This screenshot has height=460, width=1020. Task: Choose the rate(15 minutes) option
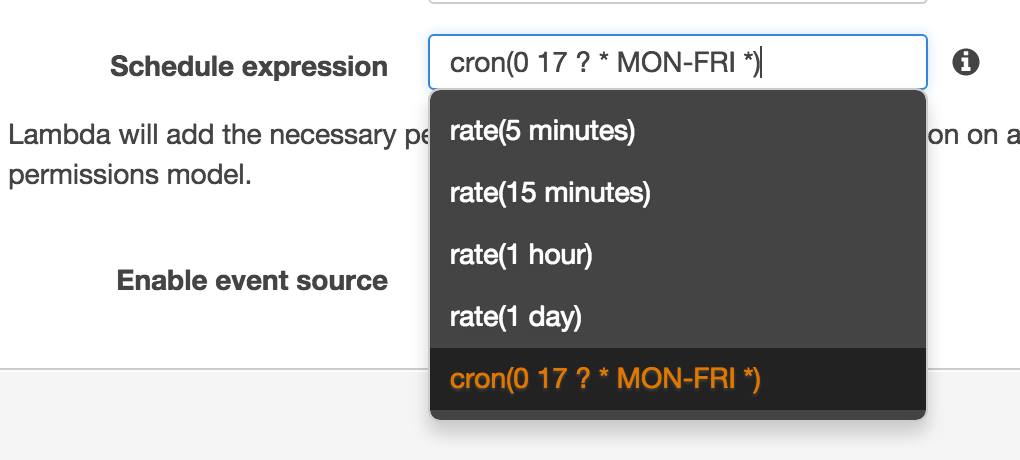(x=678, y=193)
